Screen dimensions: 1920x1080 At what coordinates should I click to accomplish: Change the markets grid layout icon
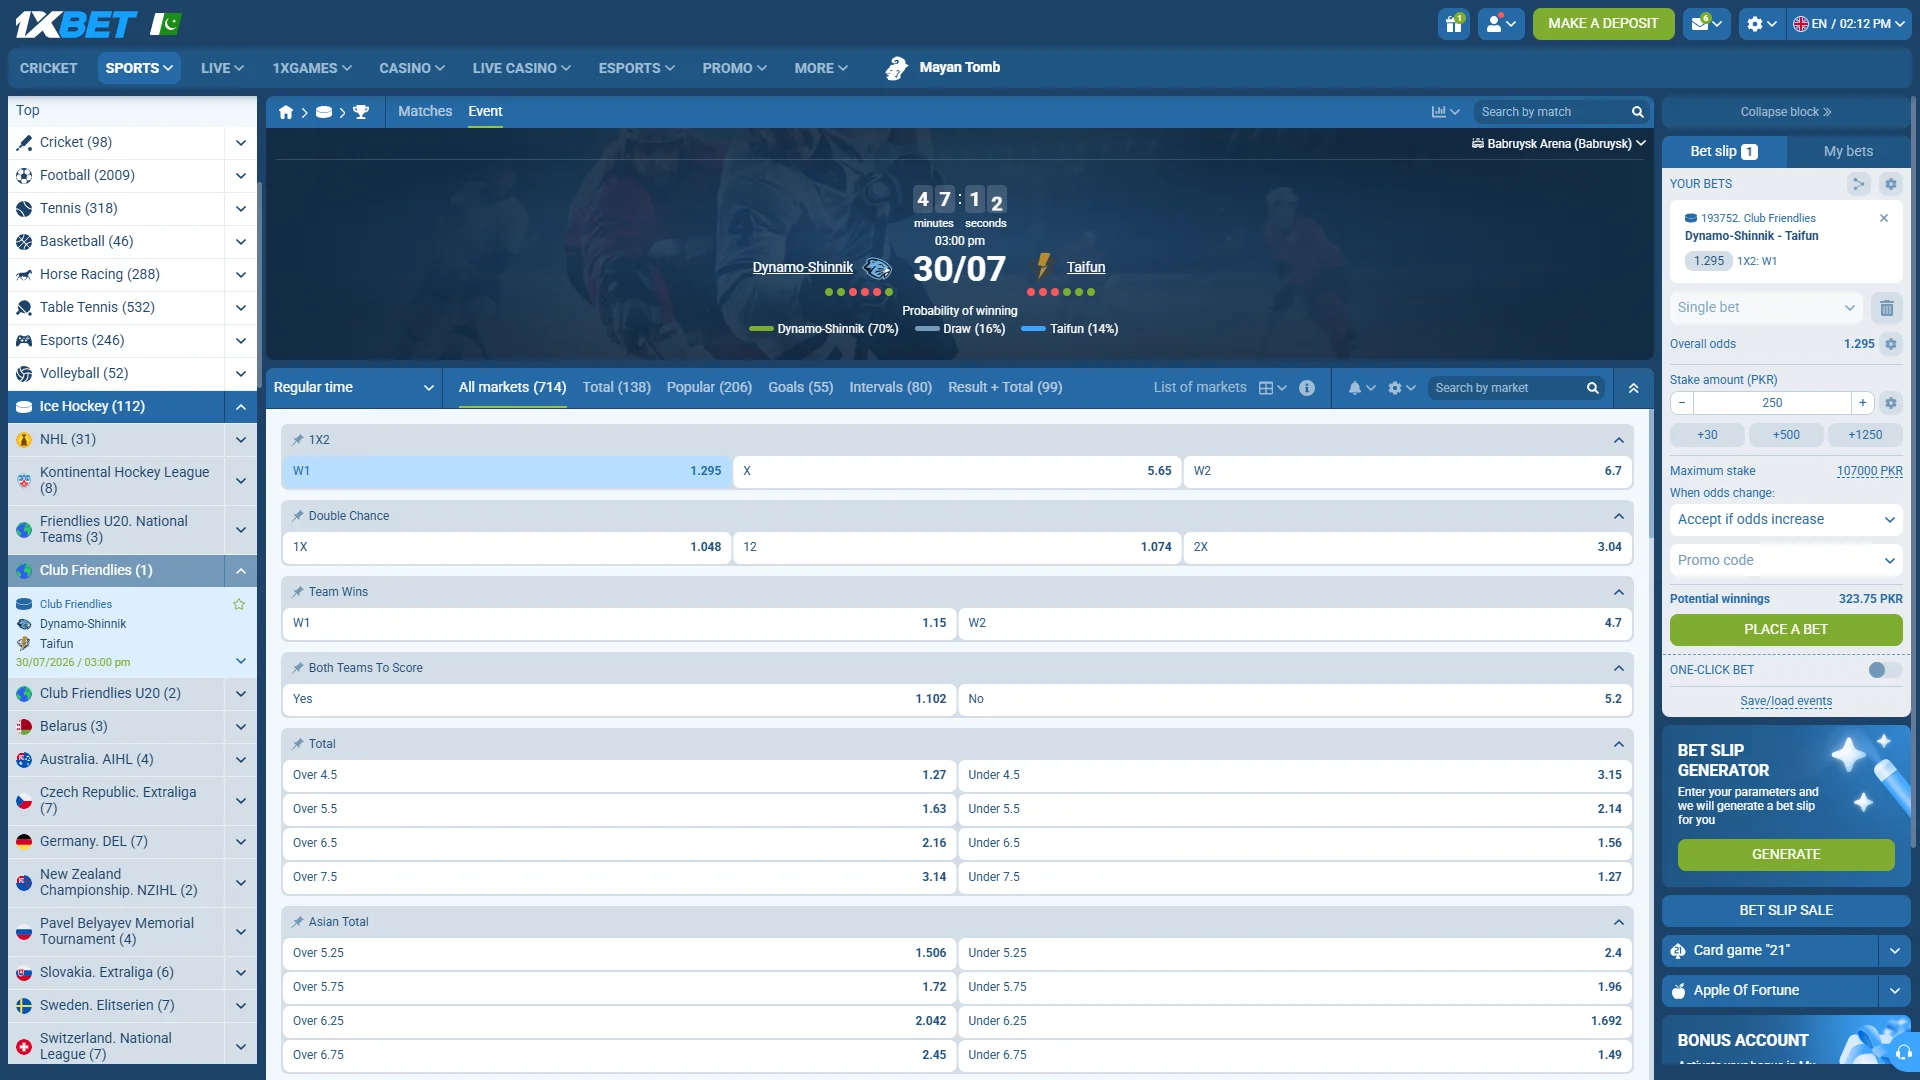tap(1272, 388)
